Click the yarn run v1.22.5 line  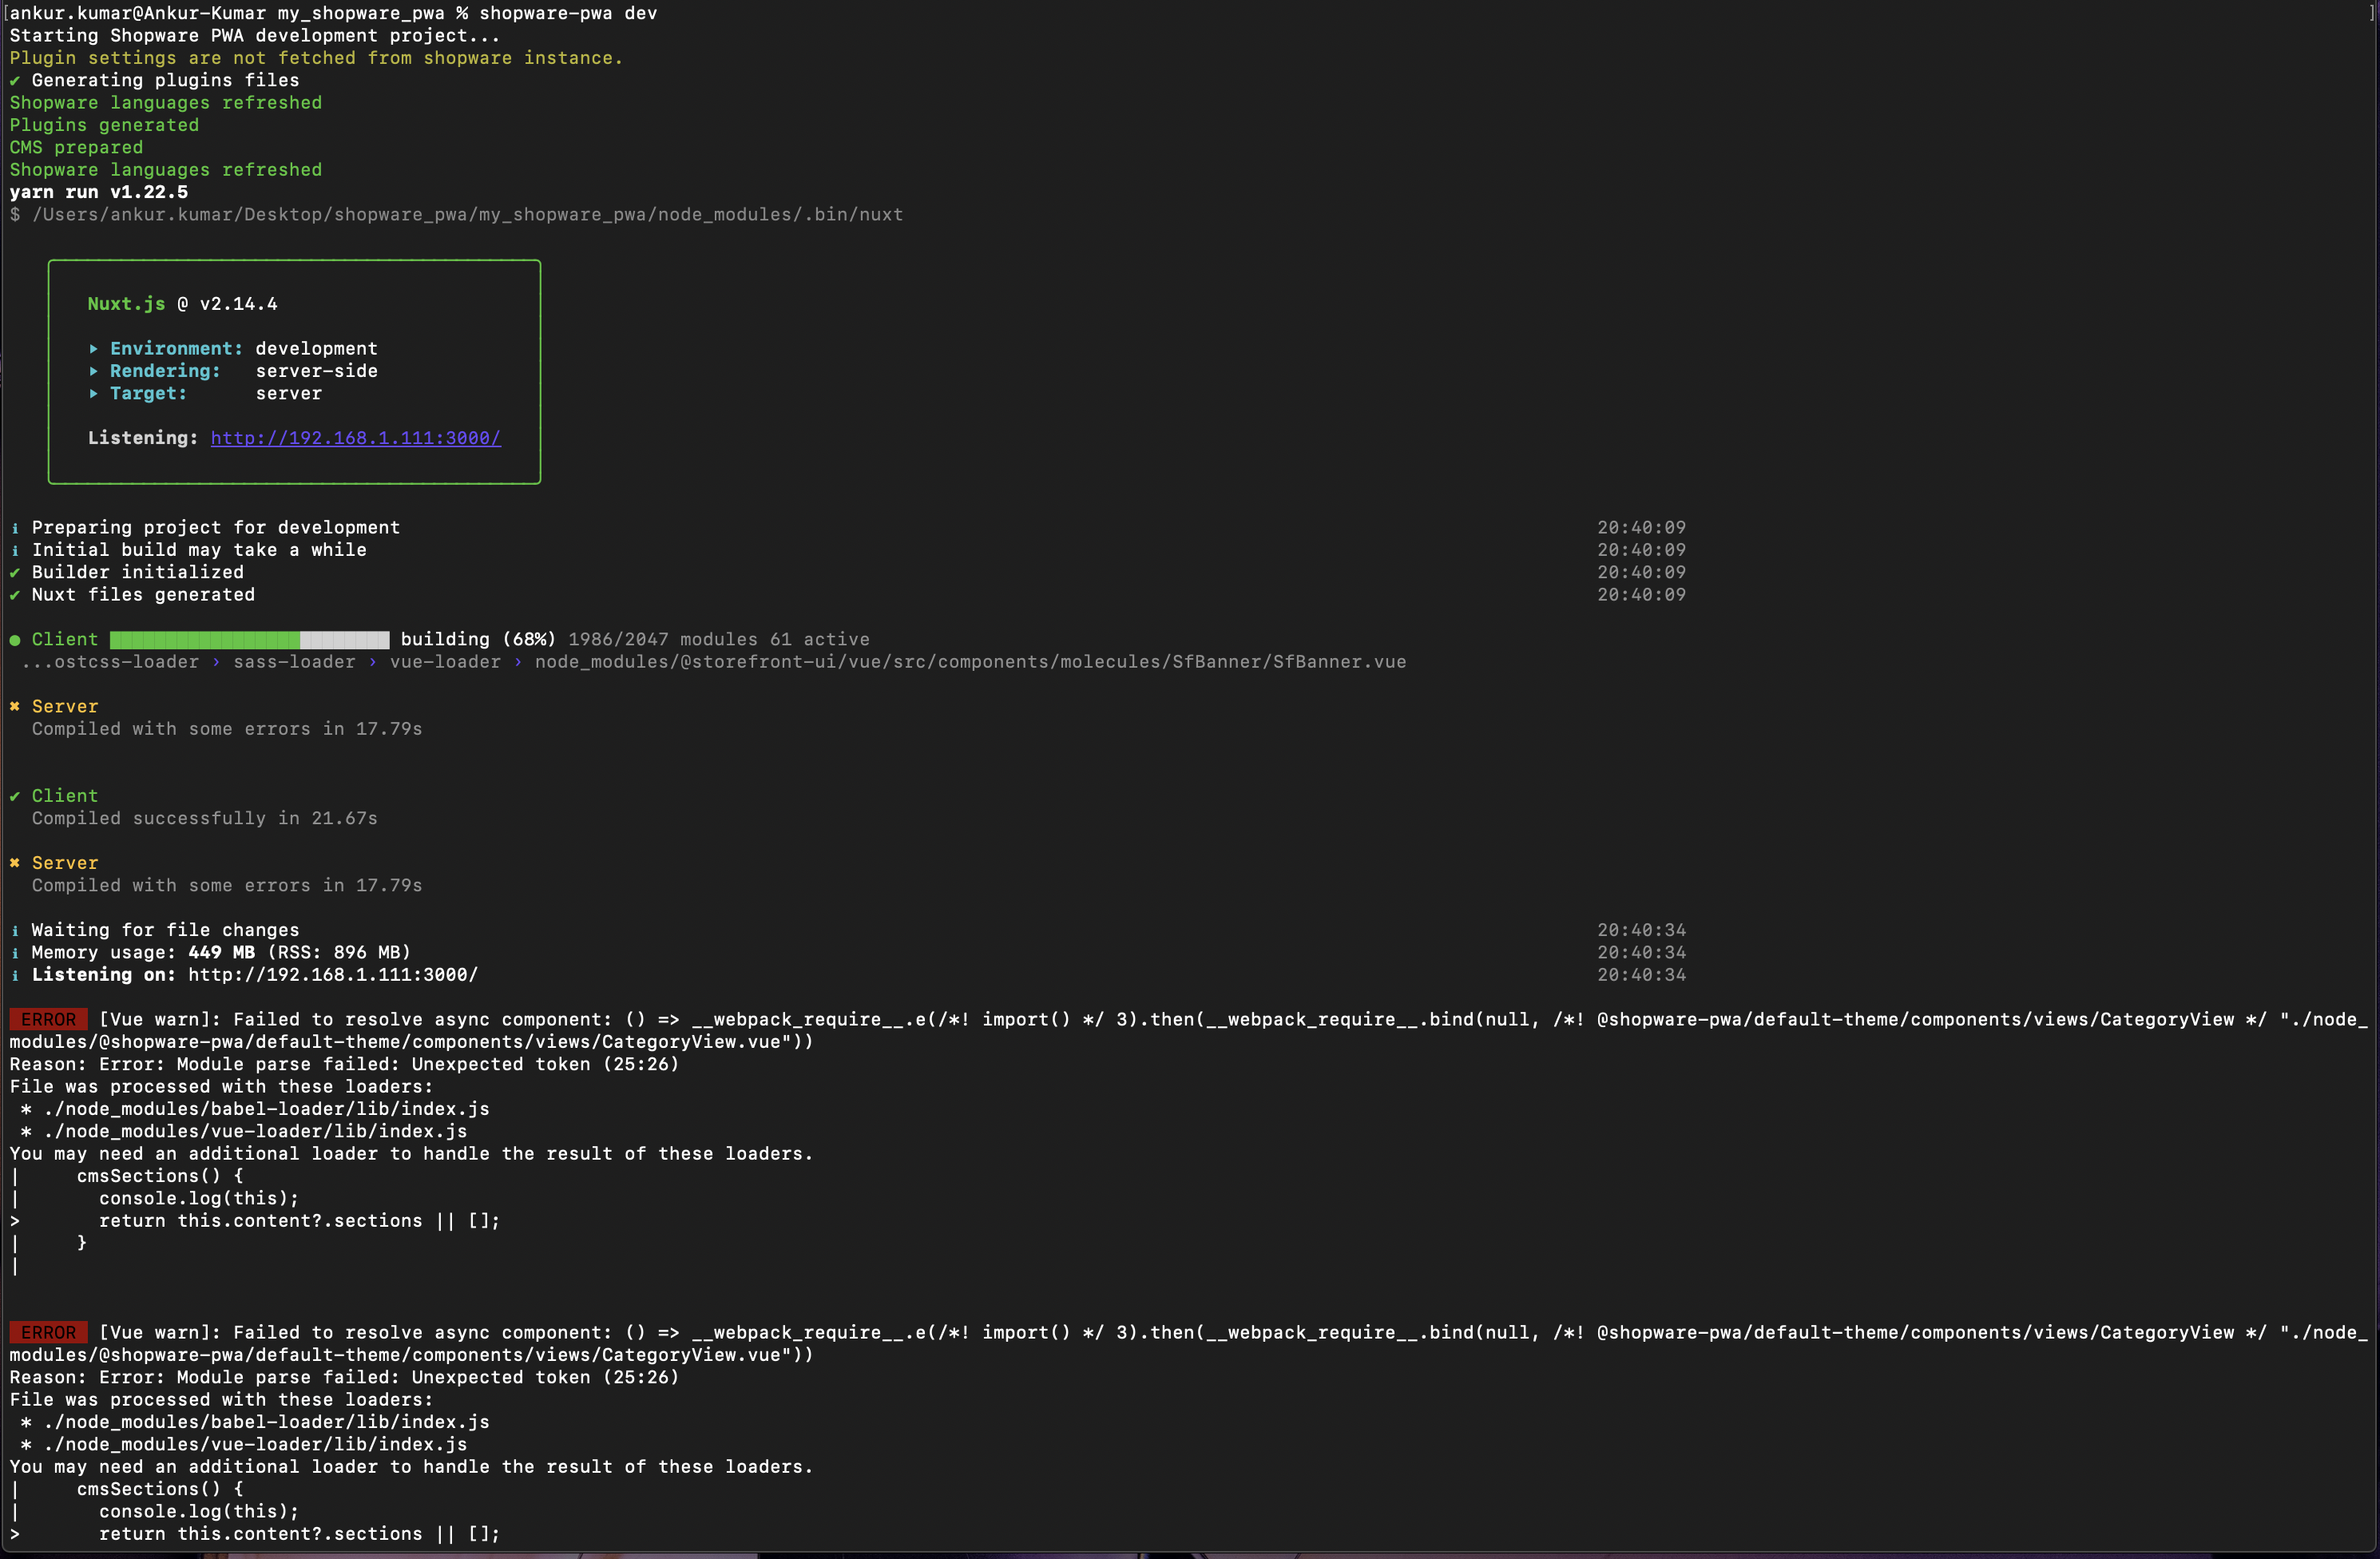coord(99,192)
